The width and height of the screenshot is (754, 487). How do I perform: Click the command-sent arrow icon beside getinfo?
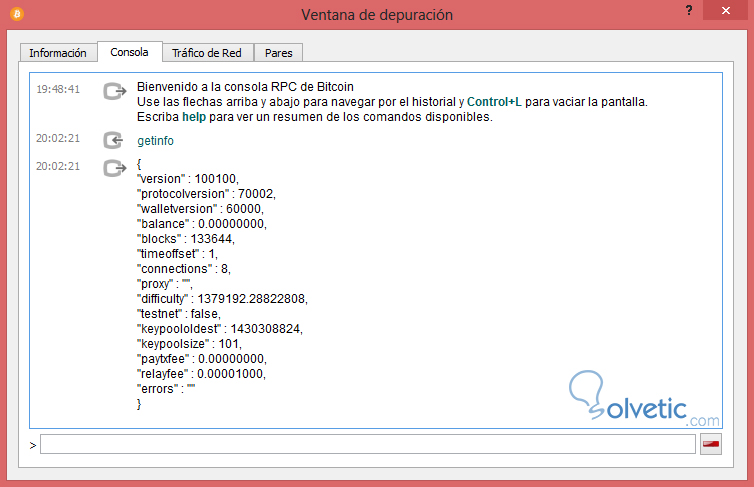point(113,140)
